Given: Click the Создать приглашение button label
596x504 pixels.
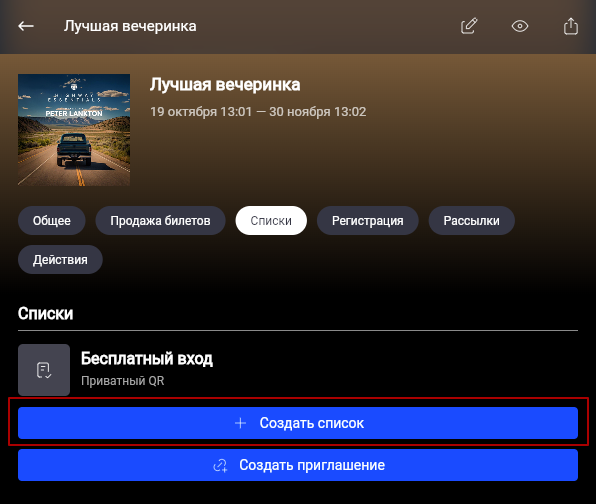Looking at the screenshot, I should (x=312, y=465).
